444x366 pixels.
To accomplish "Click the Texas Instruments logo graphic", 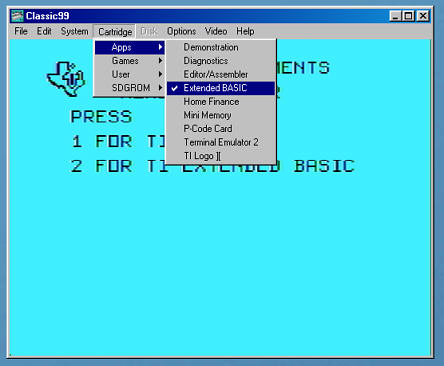I will pos(66,79).
